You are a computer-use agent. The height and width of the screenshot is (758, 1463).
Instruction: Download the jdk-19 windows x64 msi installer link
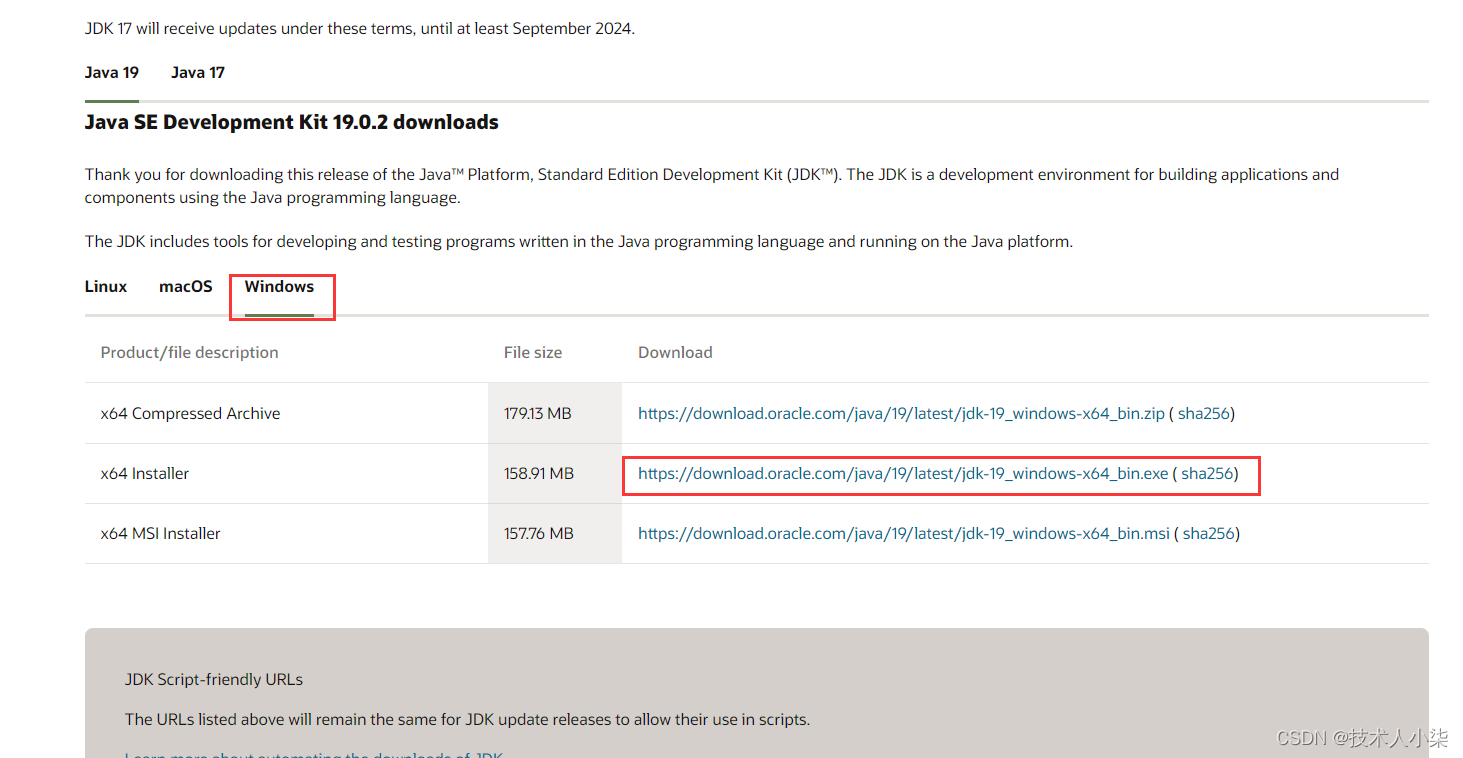[x=904, y=534]
